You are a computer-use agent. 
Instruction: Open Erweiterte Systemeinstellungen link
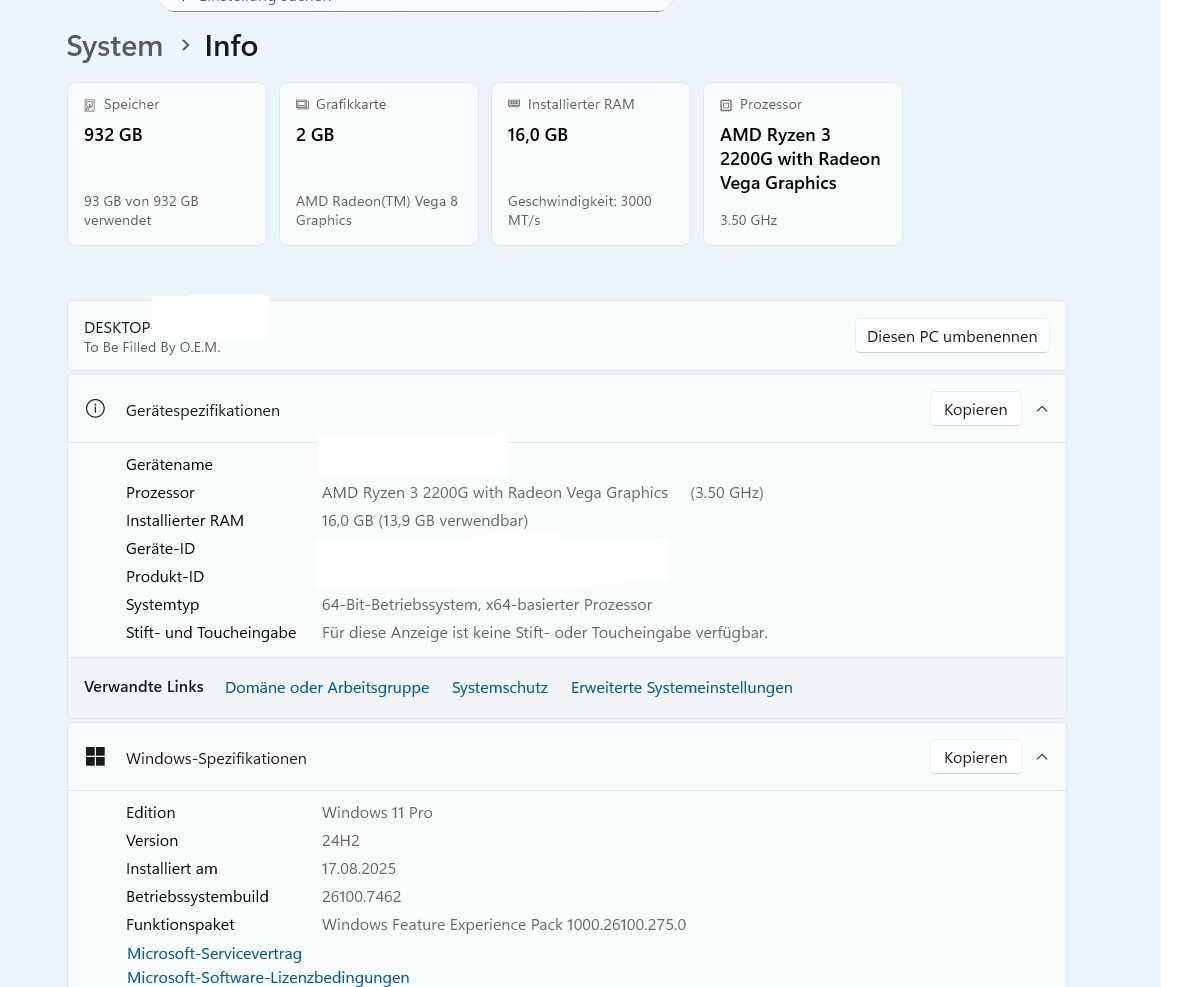(681, 688)
